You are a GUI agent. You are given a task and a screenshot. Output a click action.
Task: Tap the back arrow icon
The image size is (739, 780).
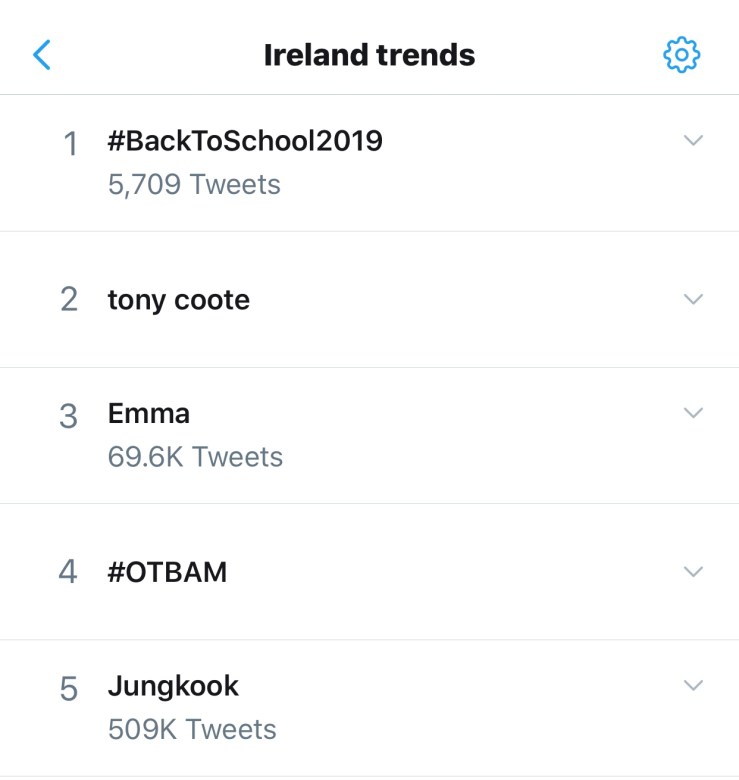[x=42, y=54]
